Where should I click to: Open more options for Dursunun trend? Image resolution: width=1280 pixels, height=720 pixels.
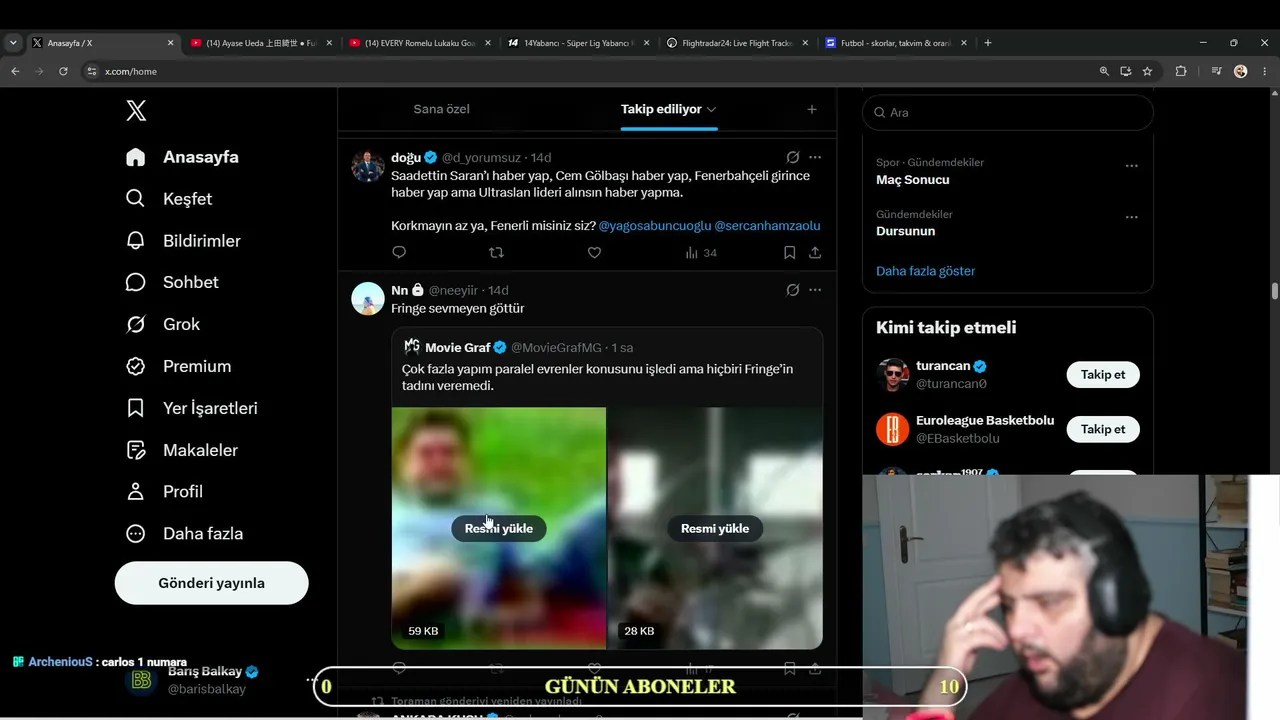[1132, 217]
